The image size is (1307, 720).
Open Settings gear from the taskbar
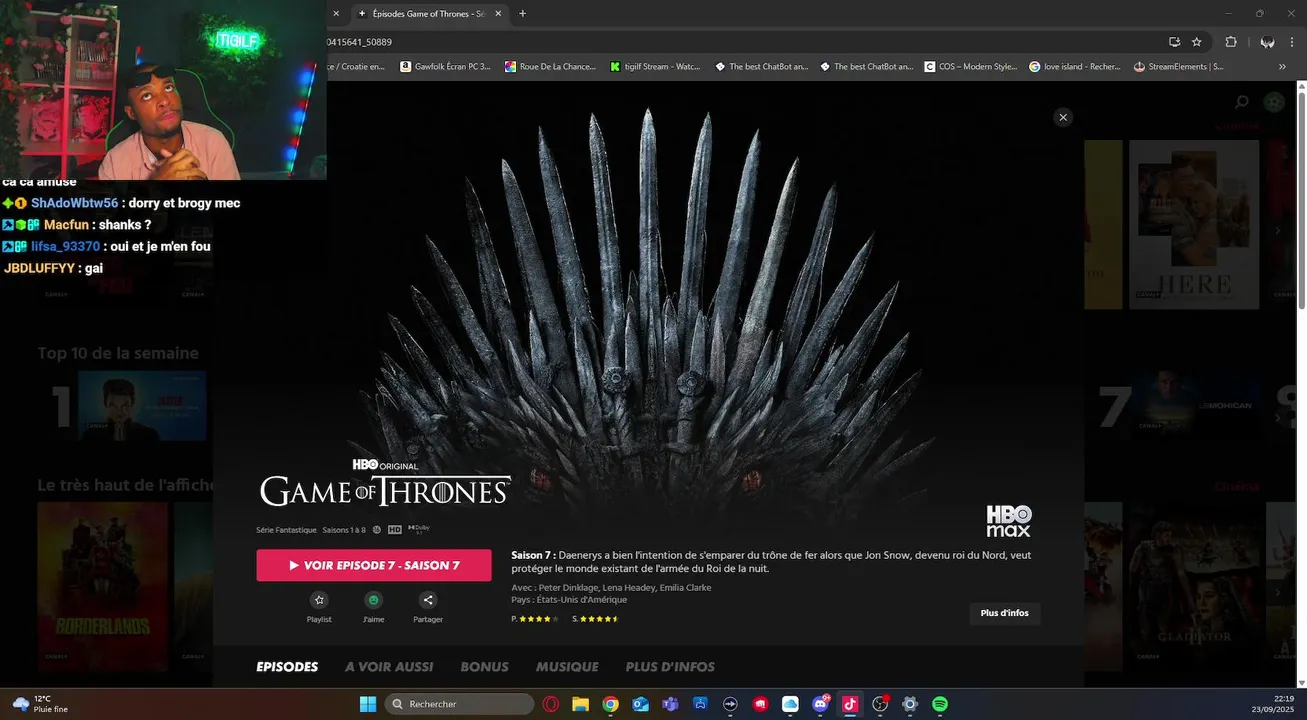coord(910,704)
